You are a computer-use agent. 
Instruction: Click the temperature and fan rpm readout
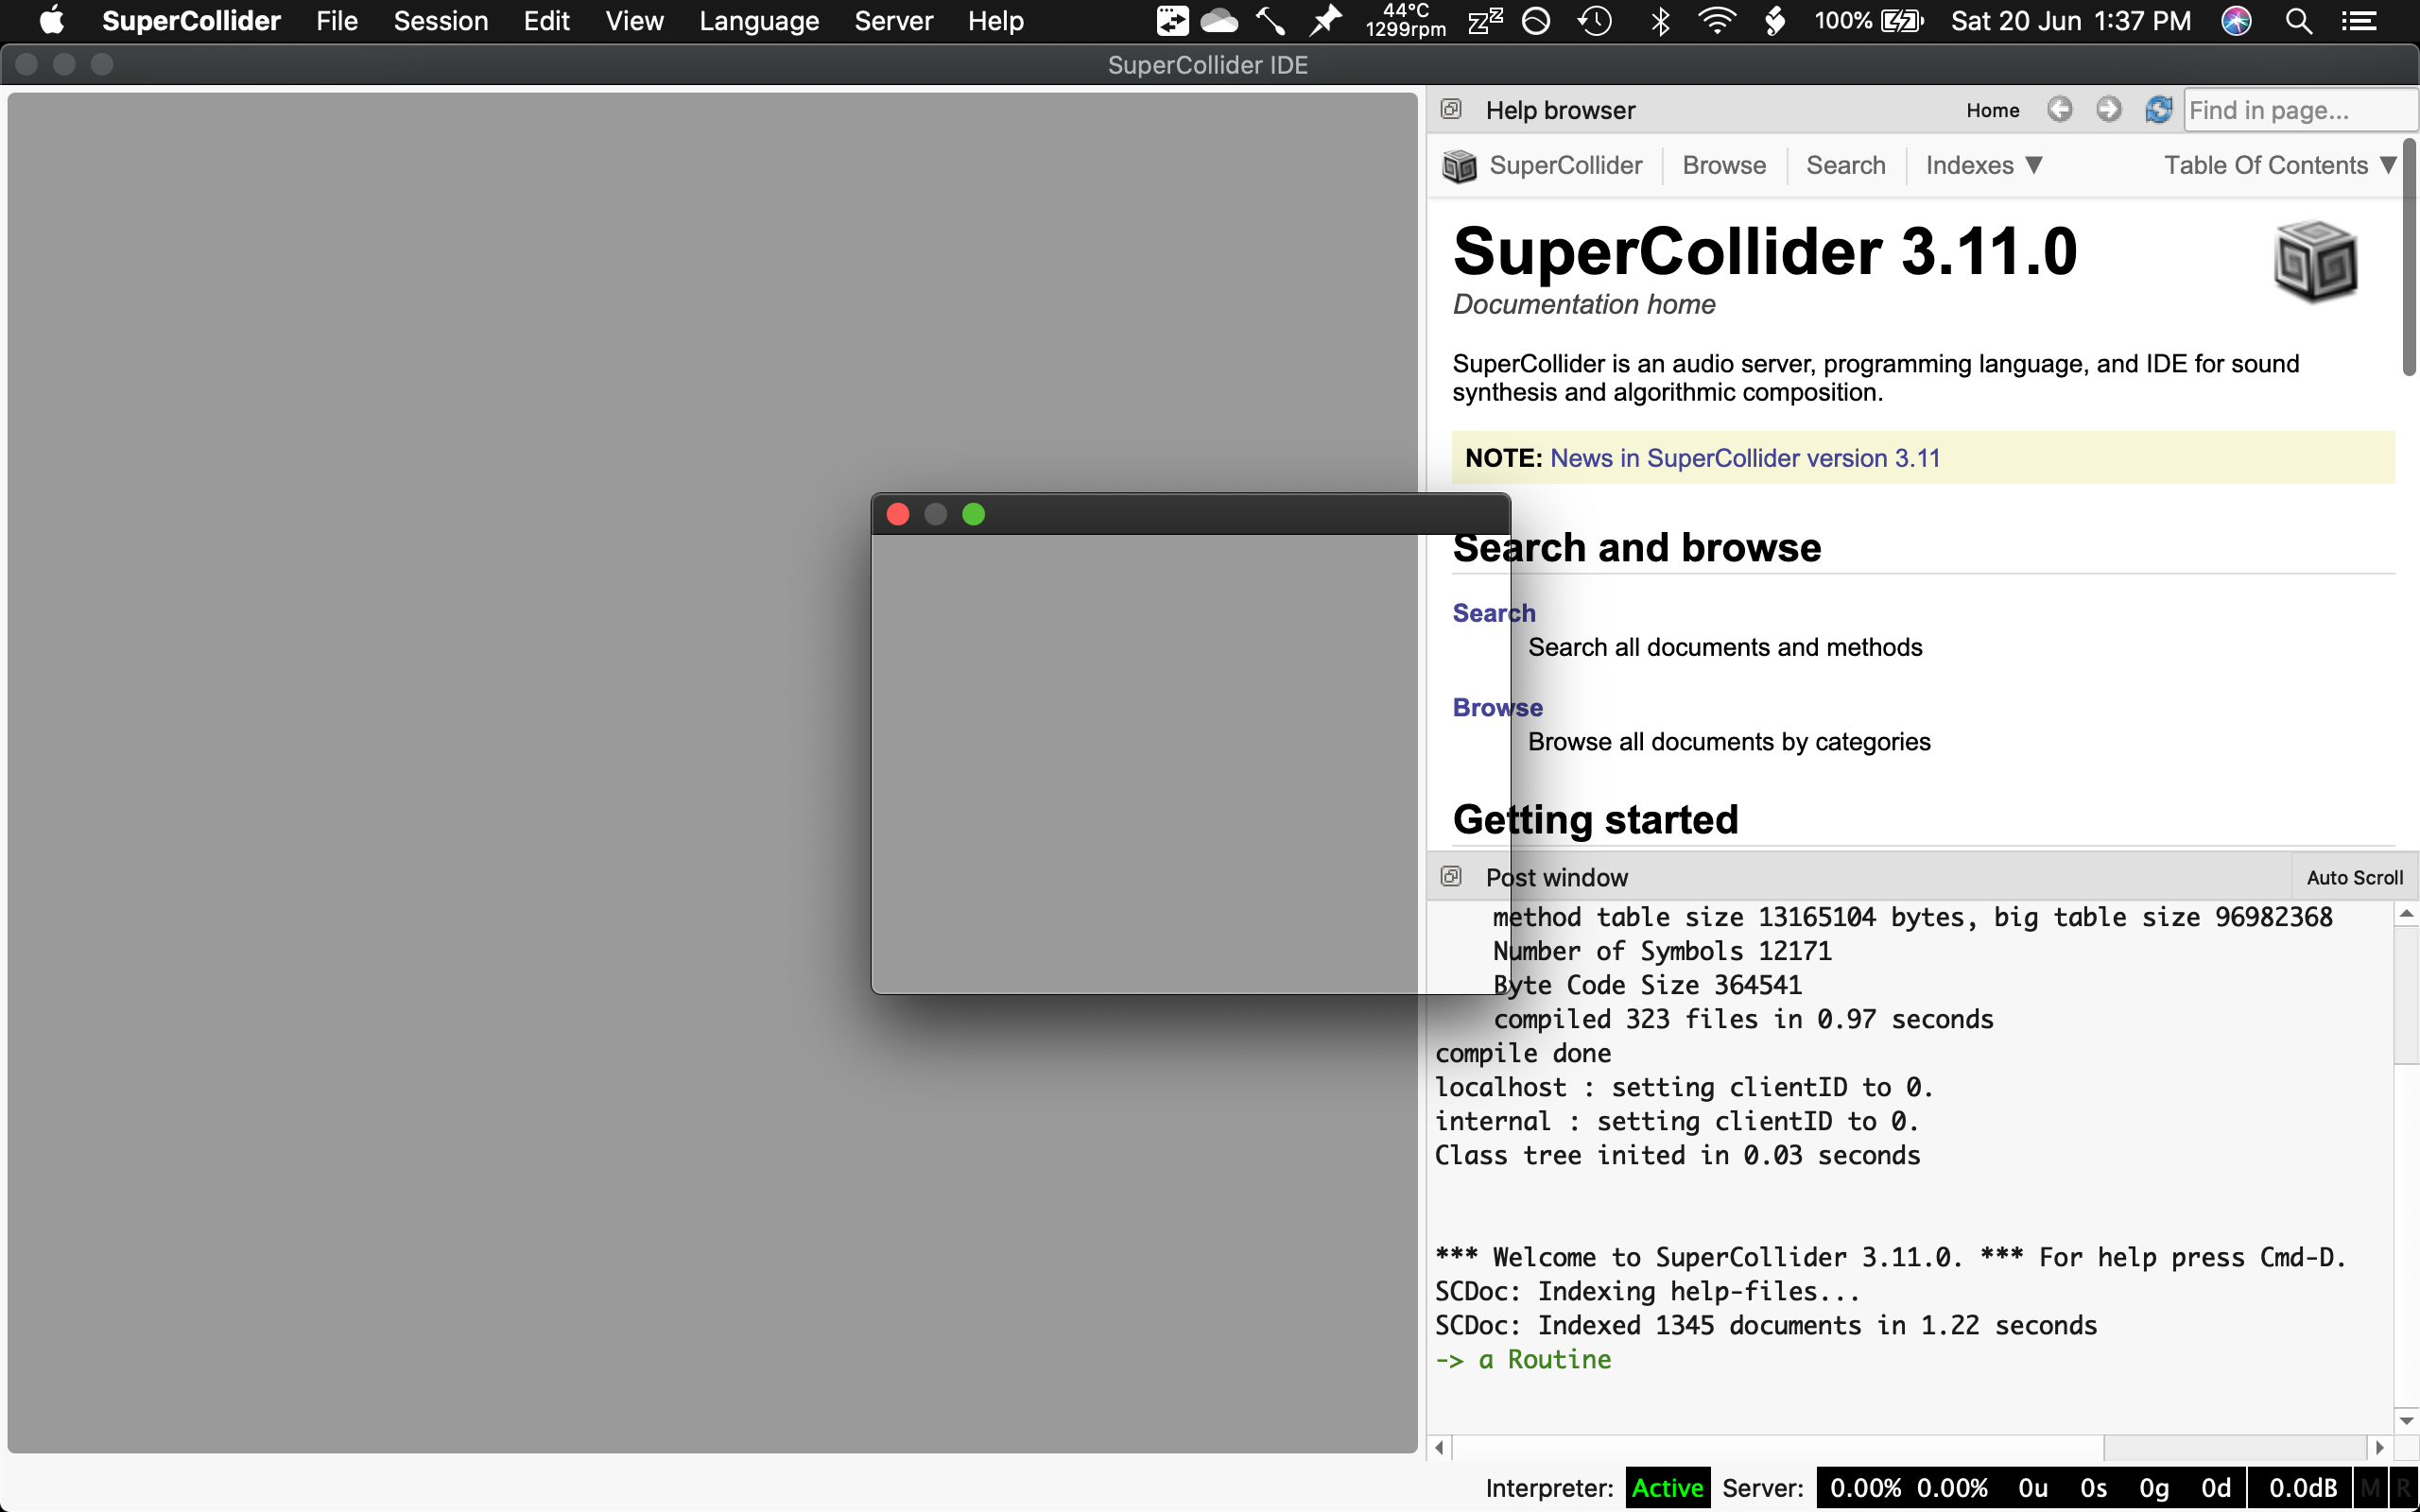[x=1405, y=20]
